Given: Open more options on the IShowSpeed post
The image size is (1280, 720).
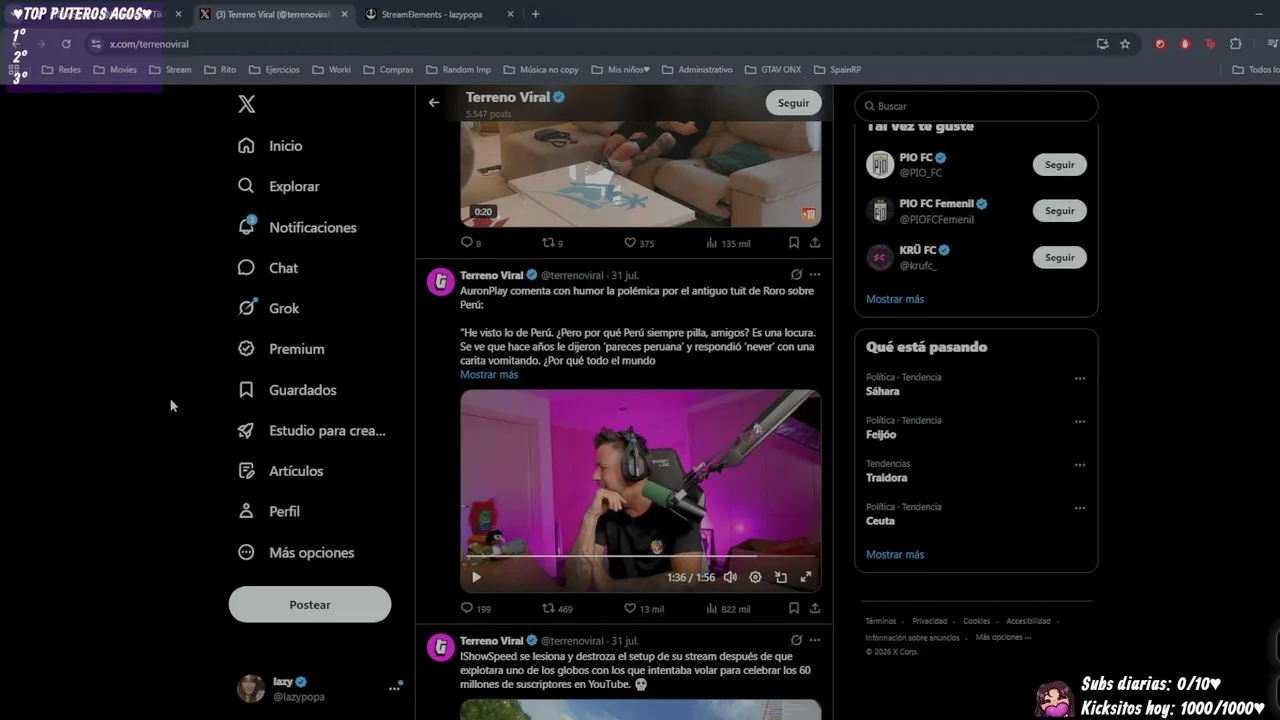Looking at the screenshot, I should point(815,640).
